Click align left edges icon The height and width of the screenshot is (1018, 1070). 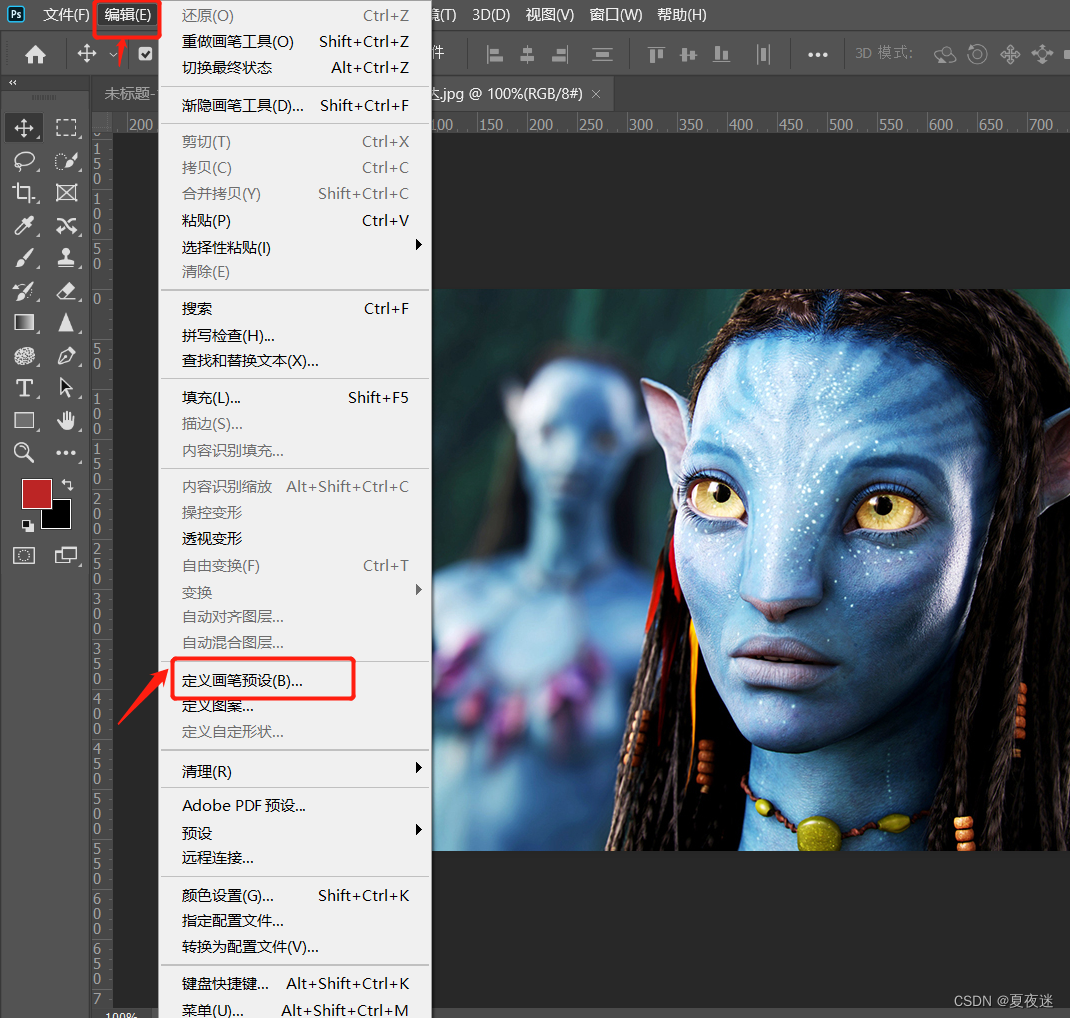[x=495, y=55]
